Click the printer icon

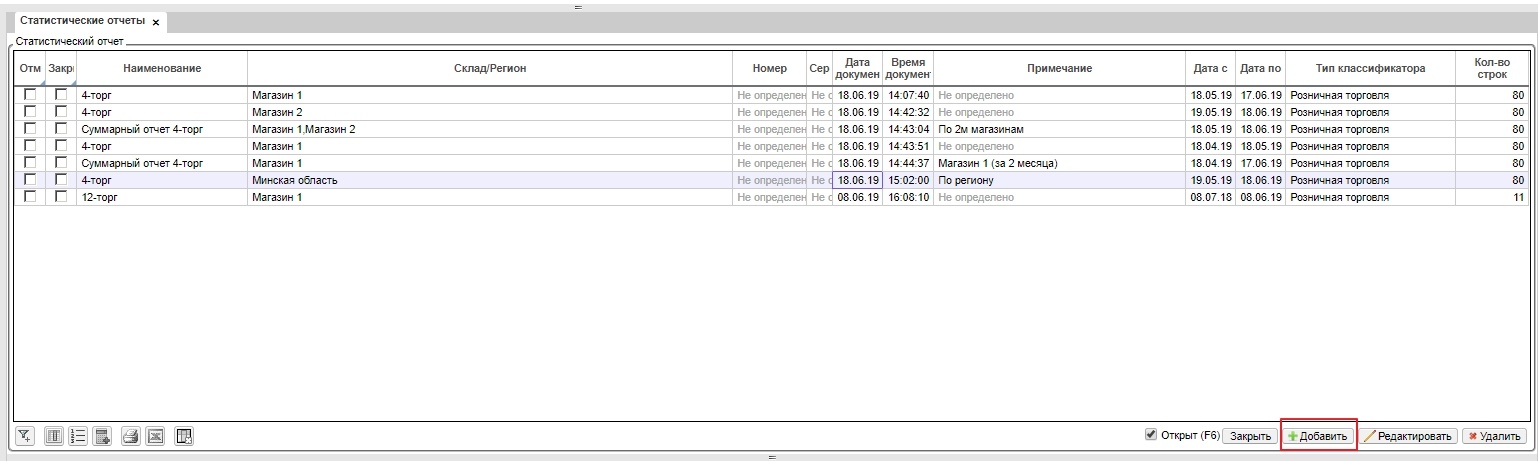[x=130, y=436]
